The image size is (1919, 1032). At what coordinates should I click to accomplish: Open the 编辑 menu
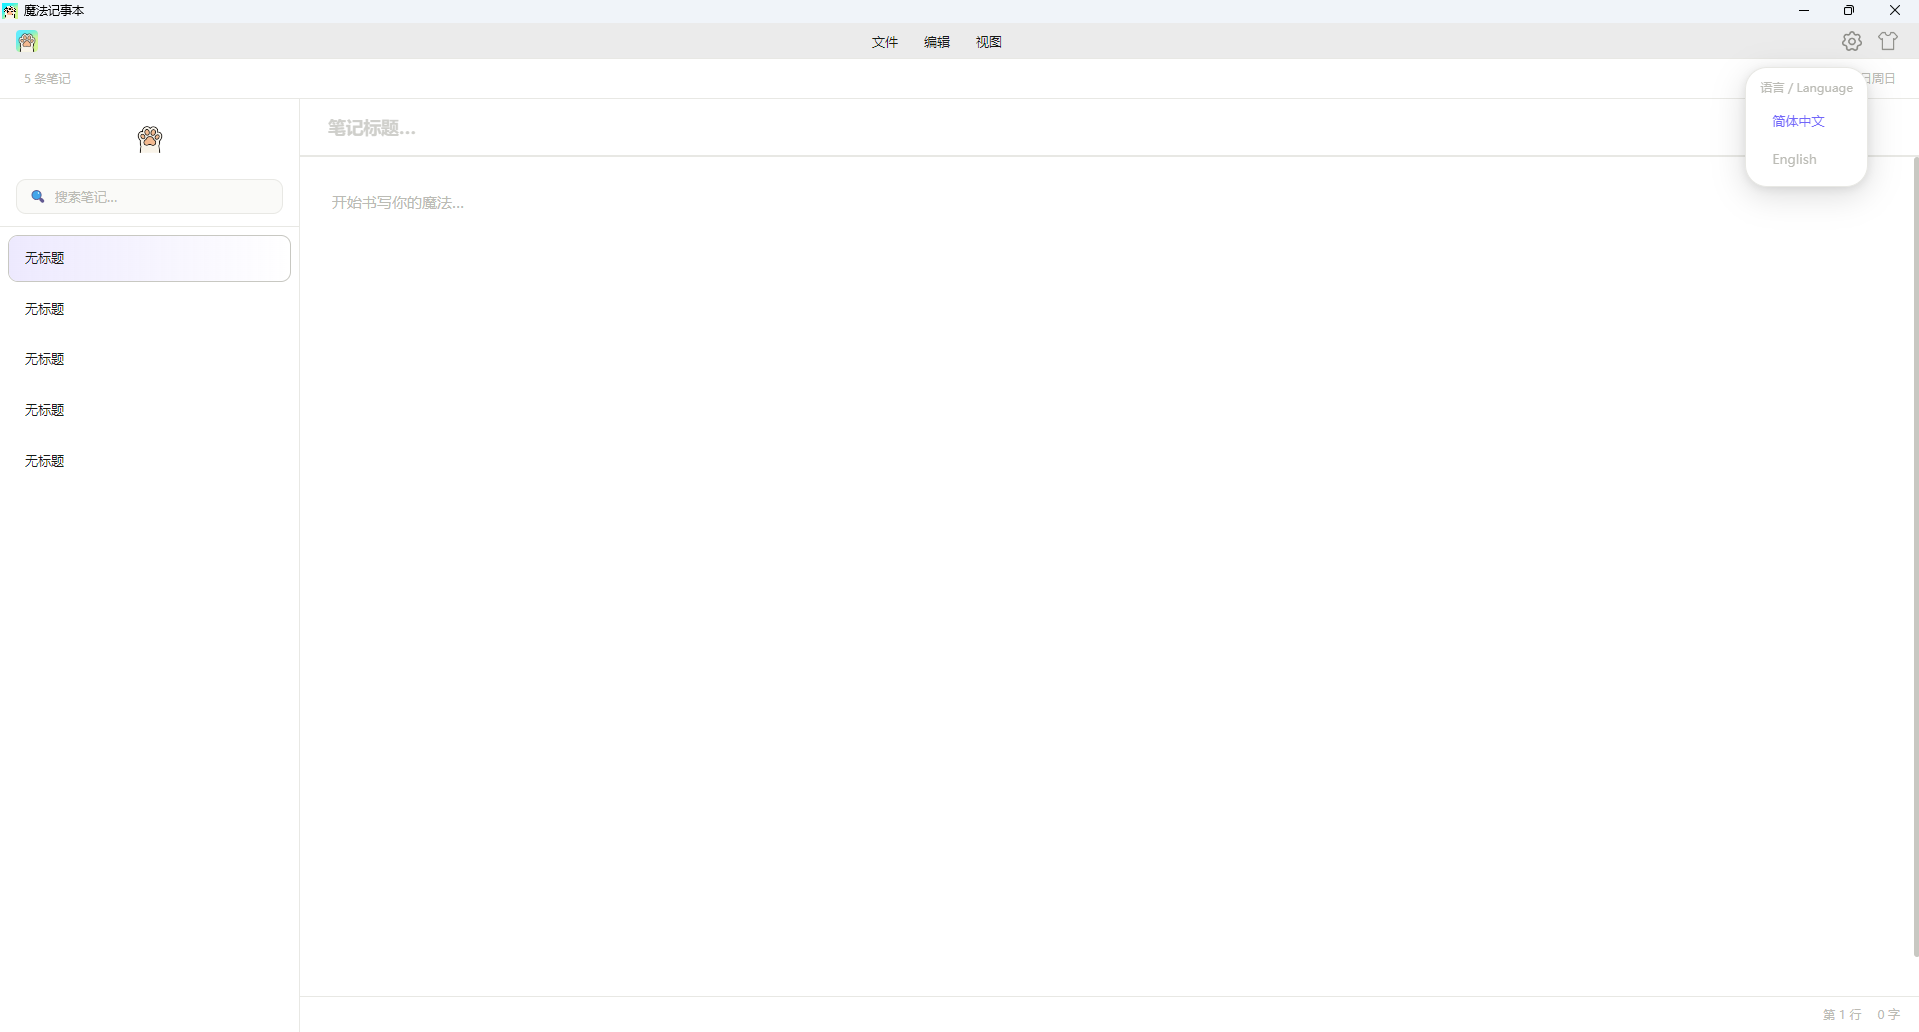(937, 42)
